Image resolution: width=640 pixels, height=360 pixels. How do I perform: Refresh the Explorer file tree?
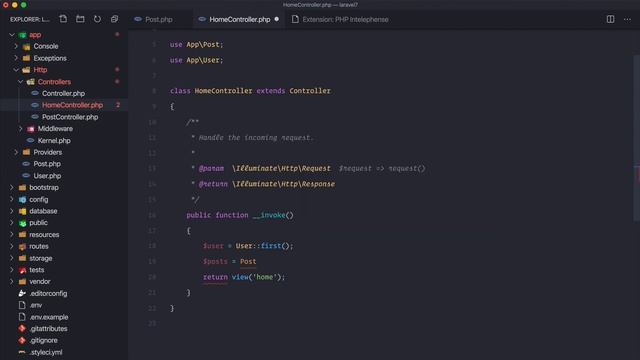coord(97,19)
